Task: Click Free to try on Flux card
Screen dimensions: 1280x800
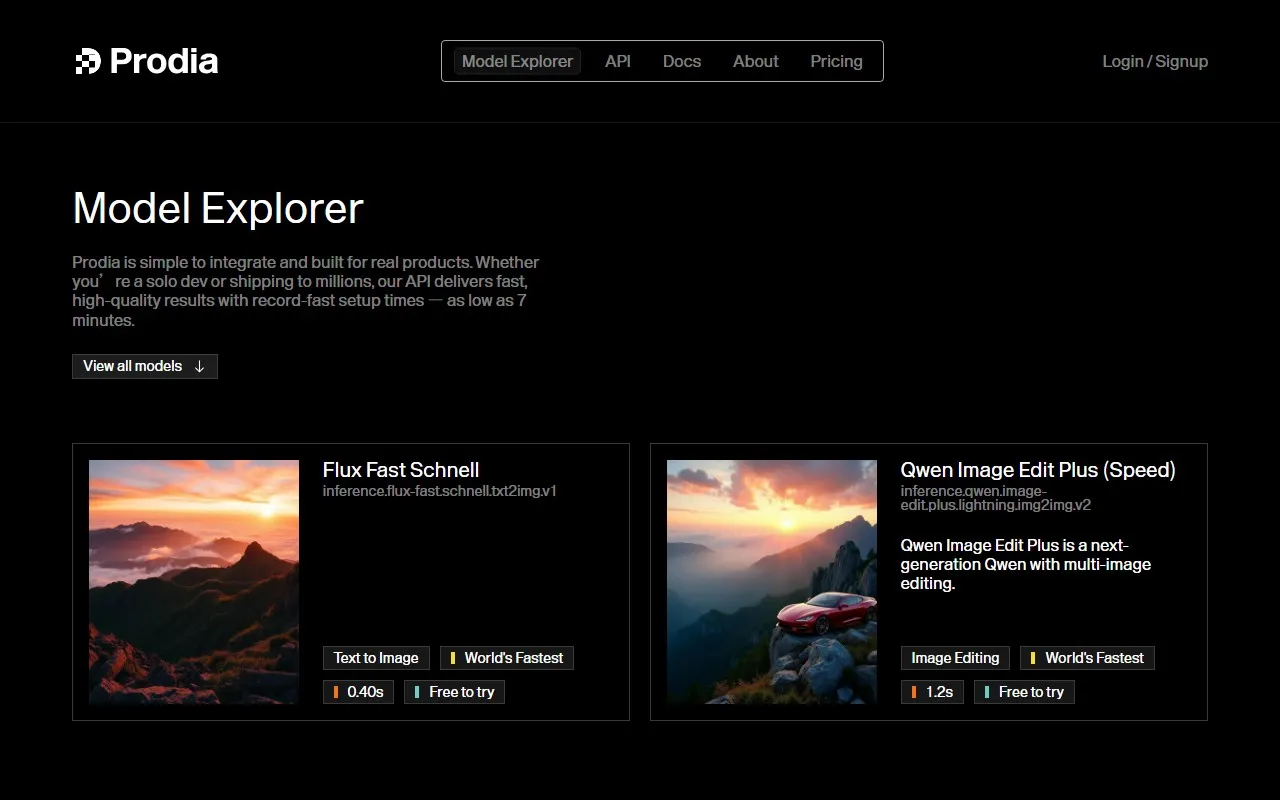Action: (x=455, y=692)
